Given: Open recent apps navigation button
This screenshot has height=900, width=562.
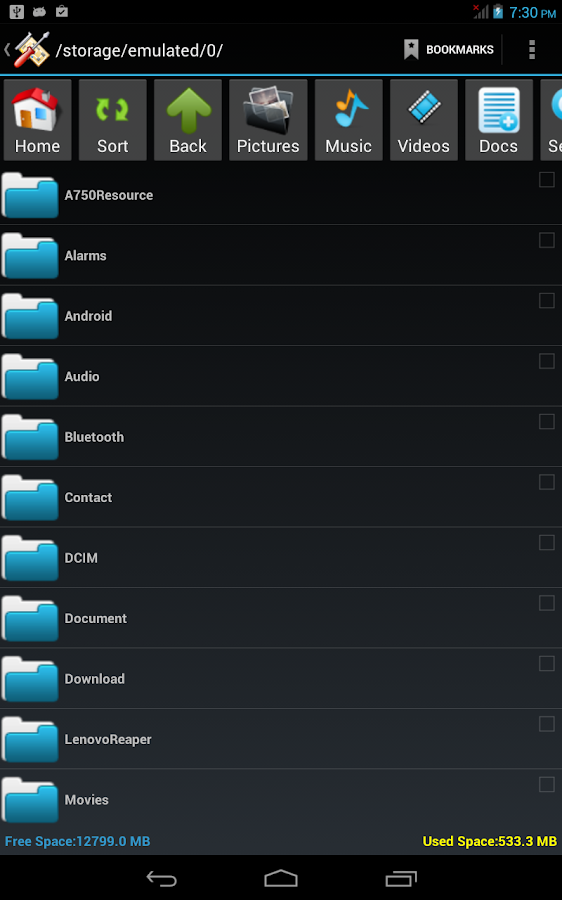Looking at the screenshot, I should (x=401, y=878).
